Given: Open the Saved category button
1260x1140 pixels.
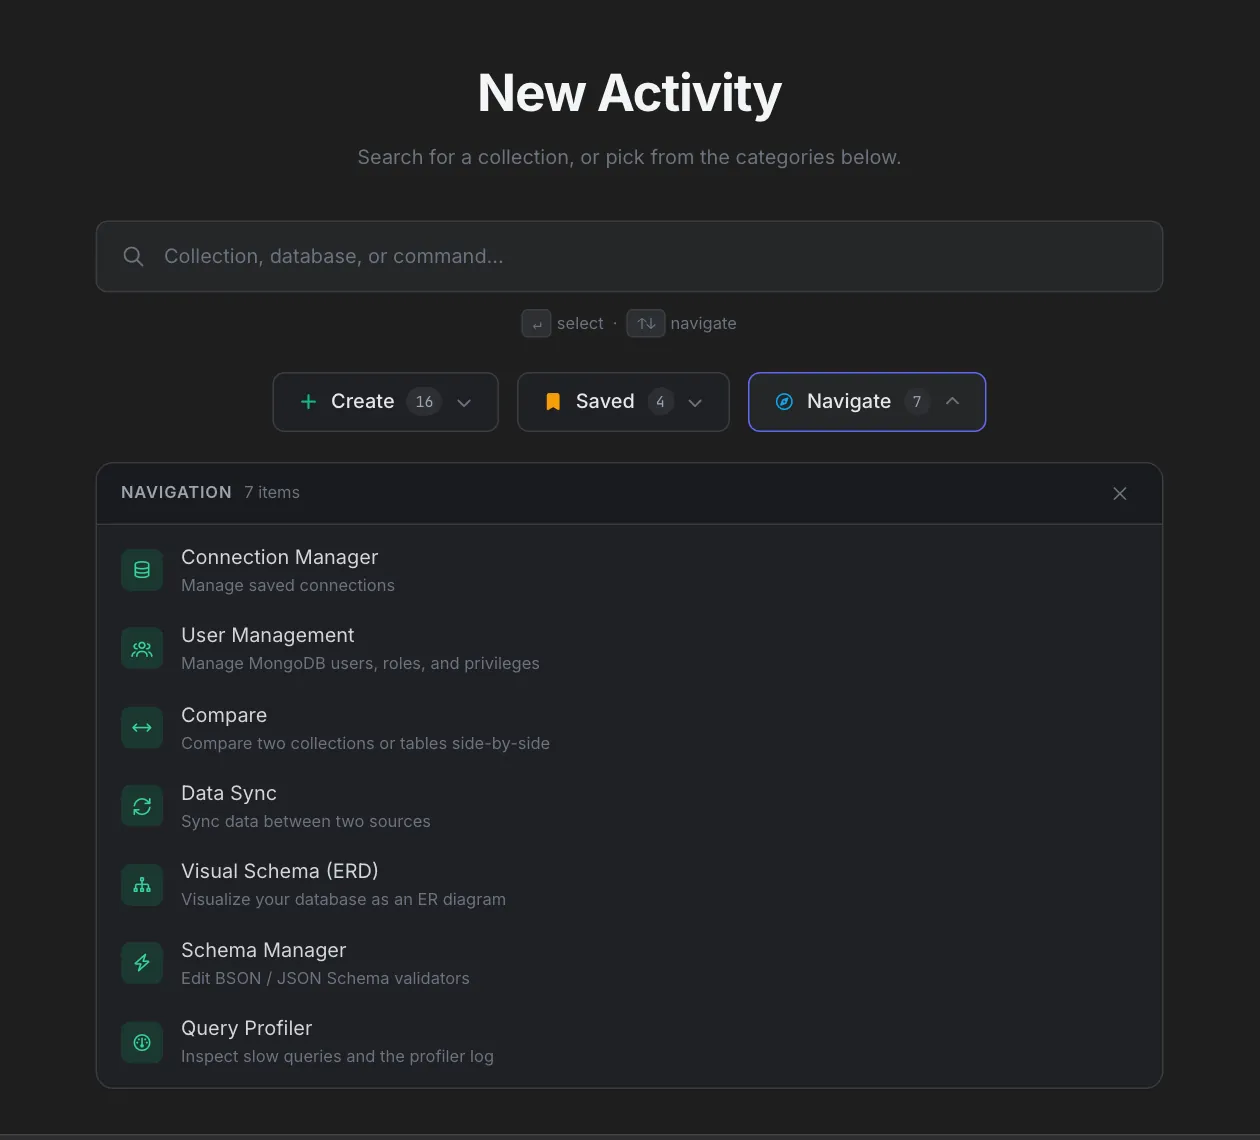Looking at the screenshot, I should tap(623, 402).
